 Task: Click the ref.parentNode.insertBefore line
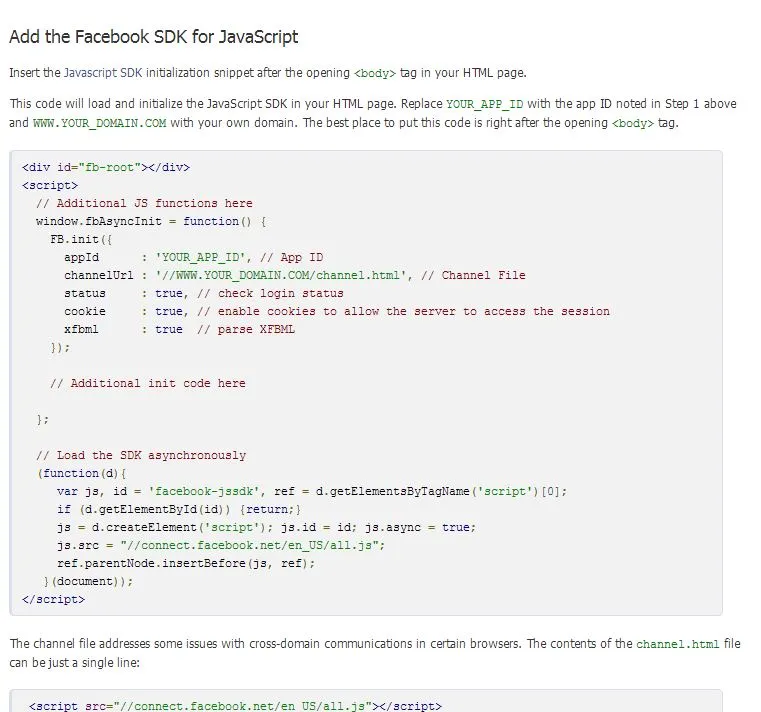[x=186, y=563]
